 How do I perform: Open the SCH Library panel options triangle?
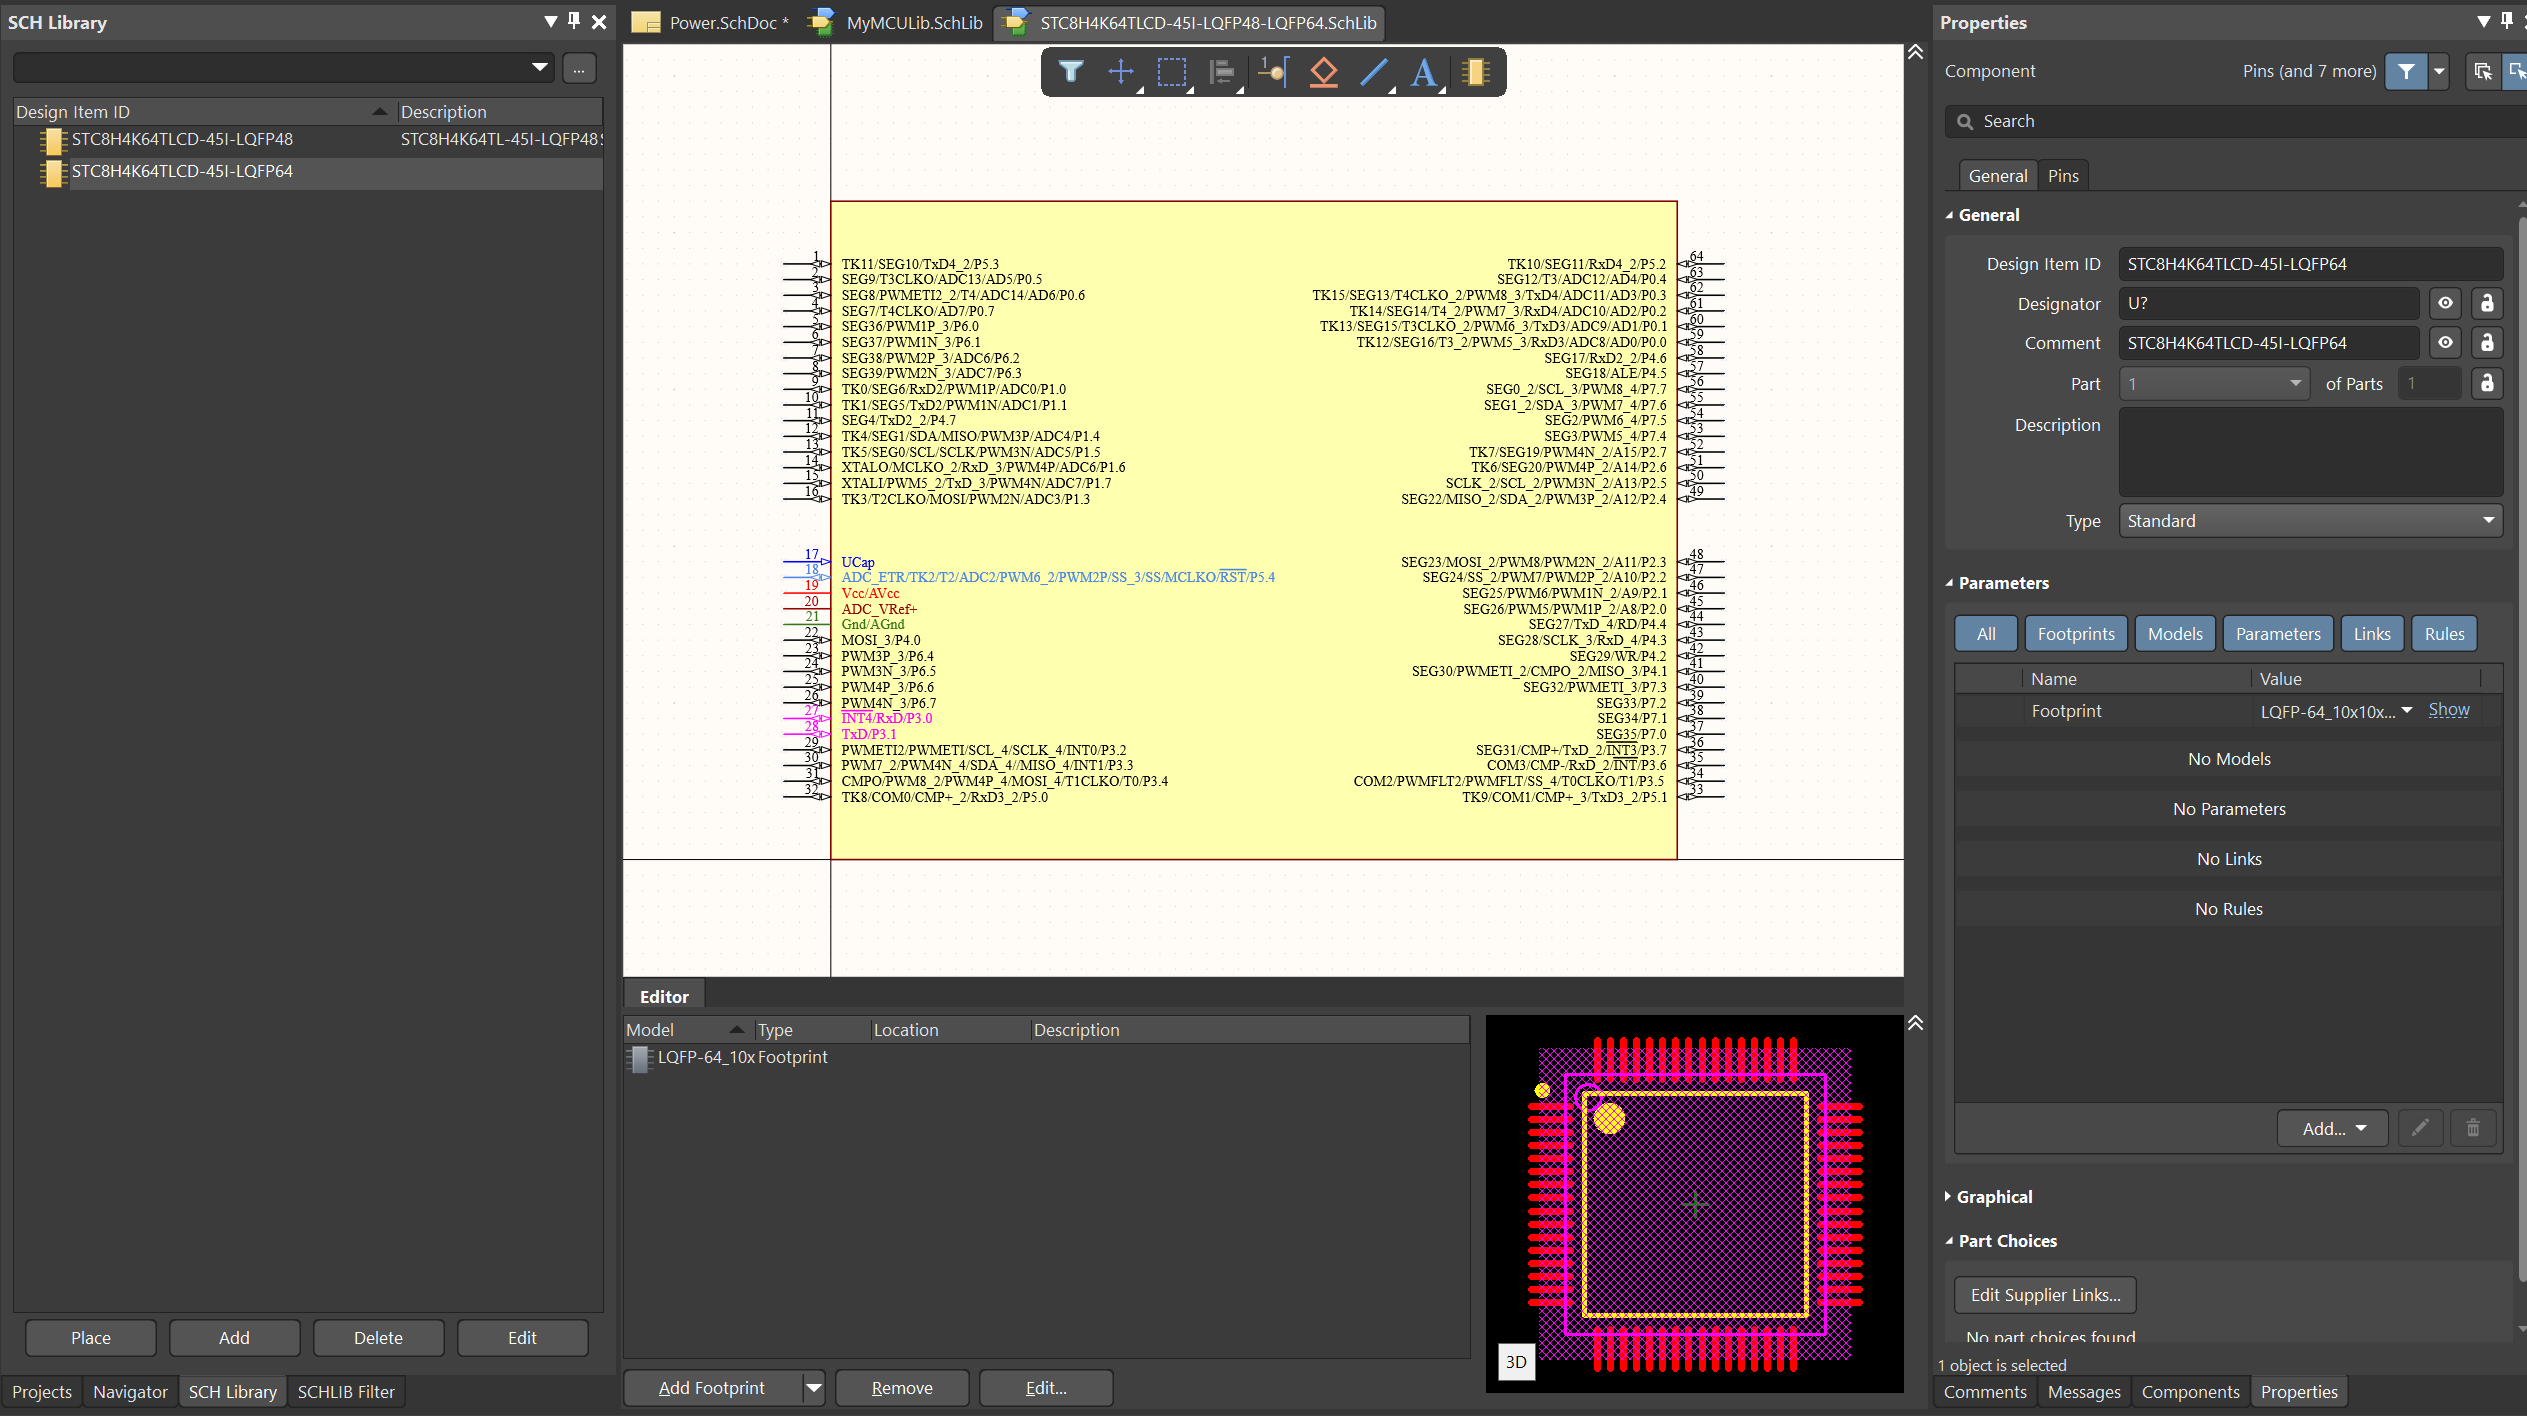coord(550,21)
